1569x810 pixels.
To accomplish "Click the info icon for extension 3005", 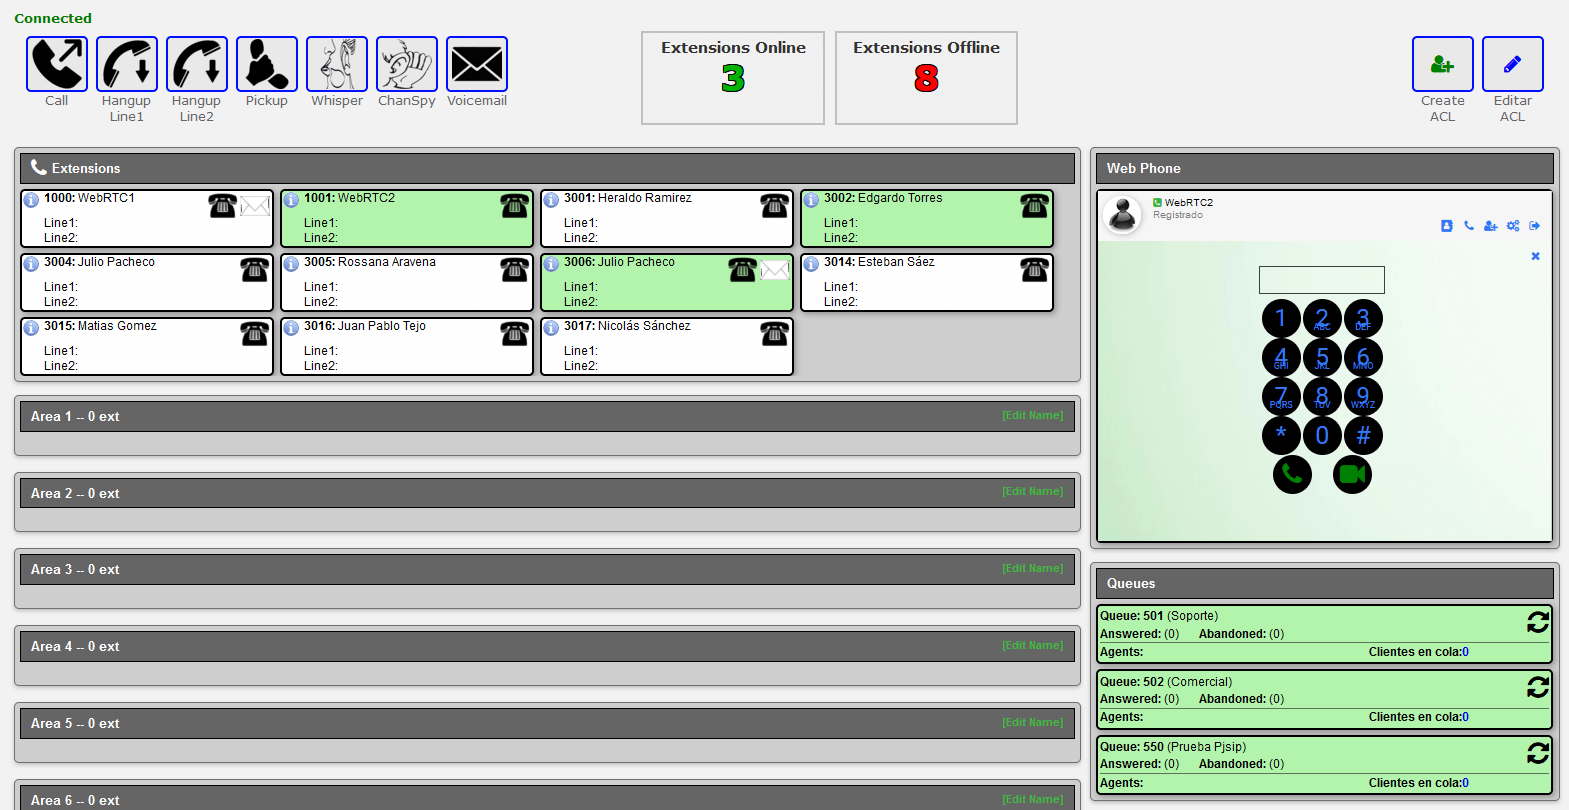I will pyautogui.click(x=291, y=264).
